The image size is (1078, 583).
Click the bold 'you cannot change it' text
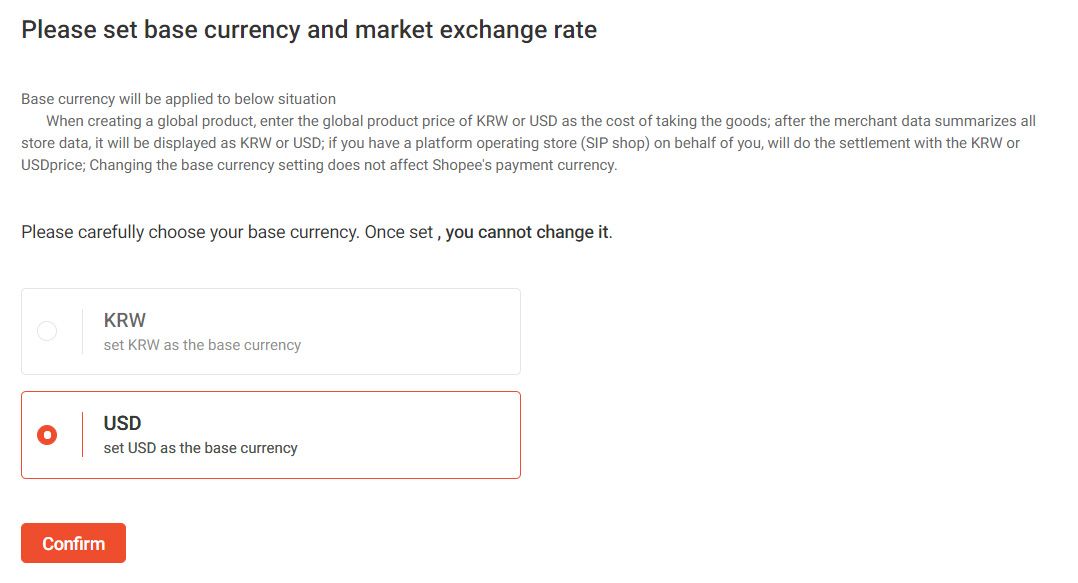[527, 232]
